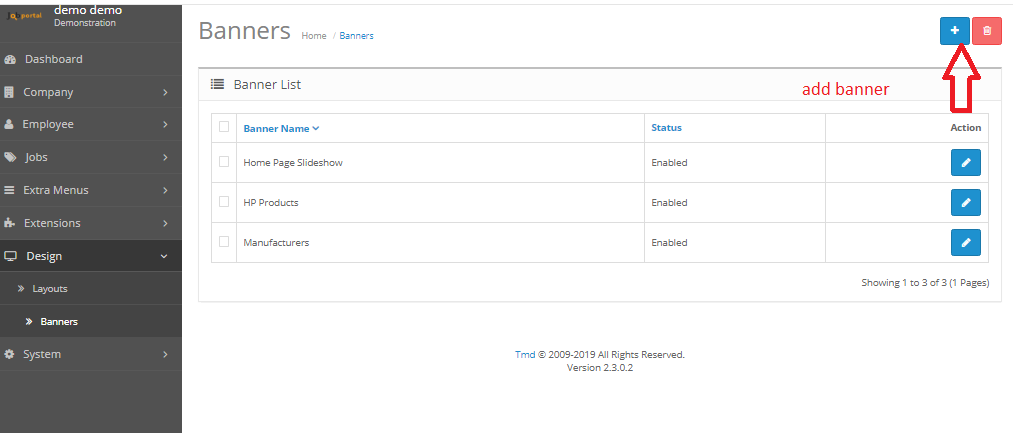Tick the HP Products checkbox
Screen dimensions: 1013x433
pyautogui.click(x=224, y=202)
